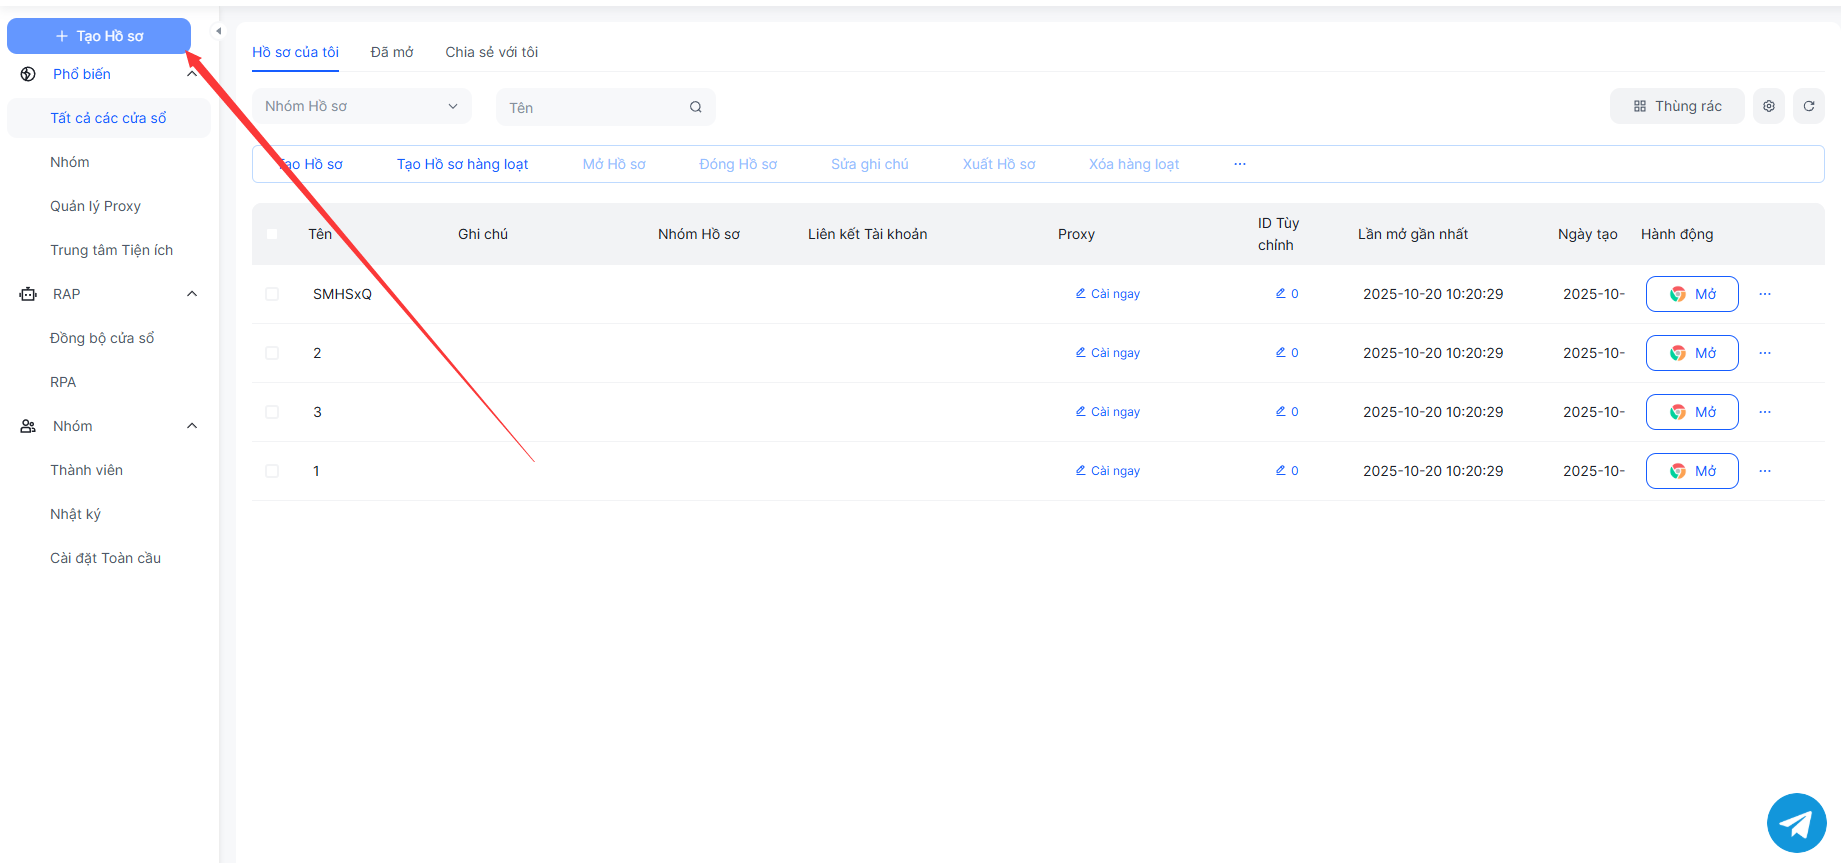This screenshot has height=863, width=1841.
Task: Collapse the Nhóm sidebar section
Action: click(192, 426)
